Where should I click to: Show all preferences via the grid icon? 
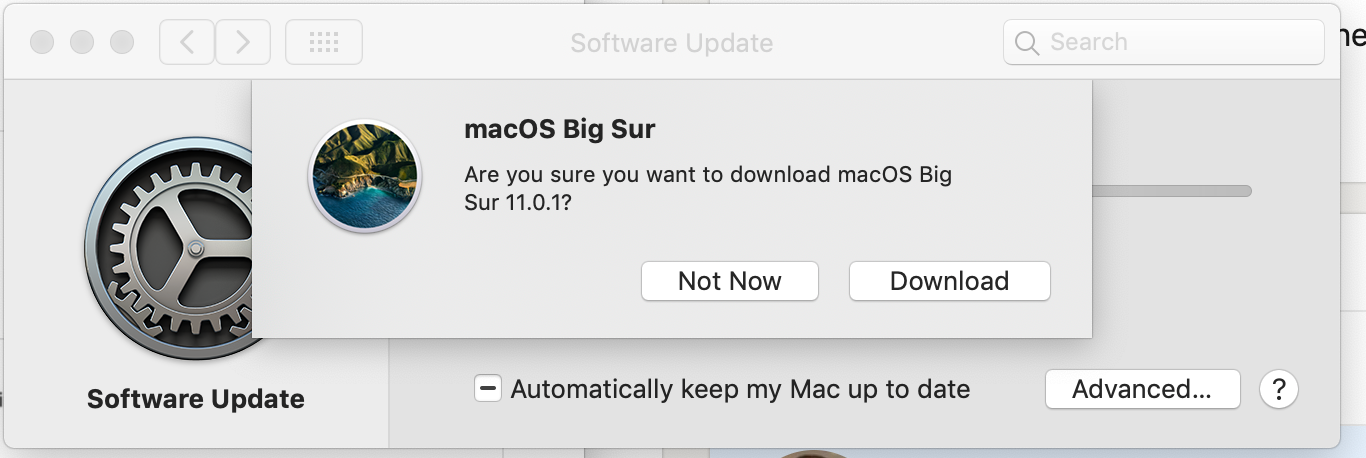click(x=324, y=42)
